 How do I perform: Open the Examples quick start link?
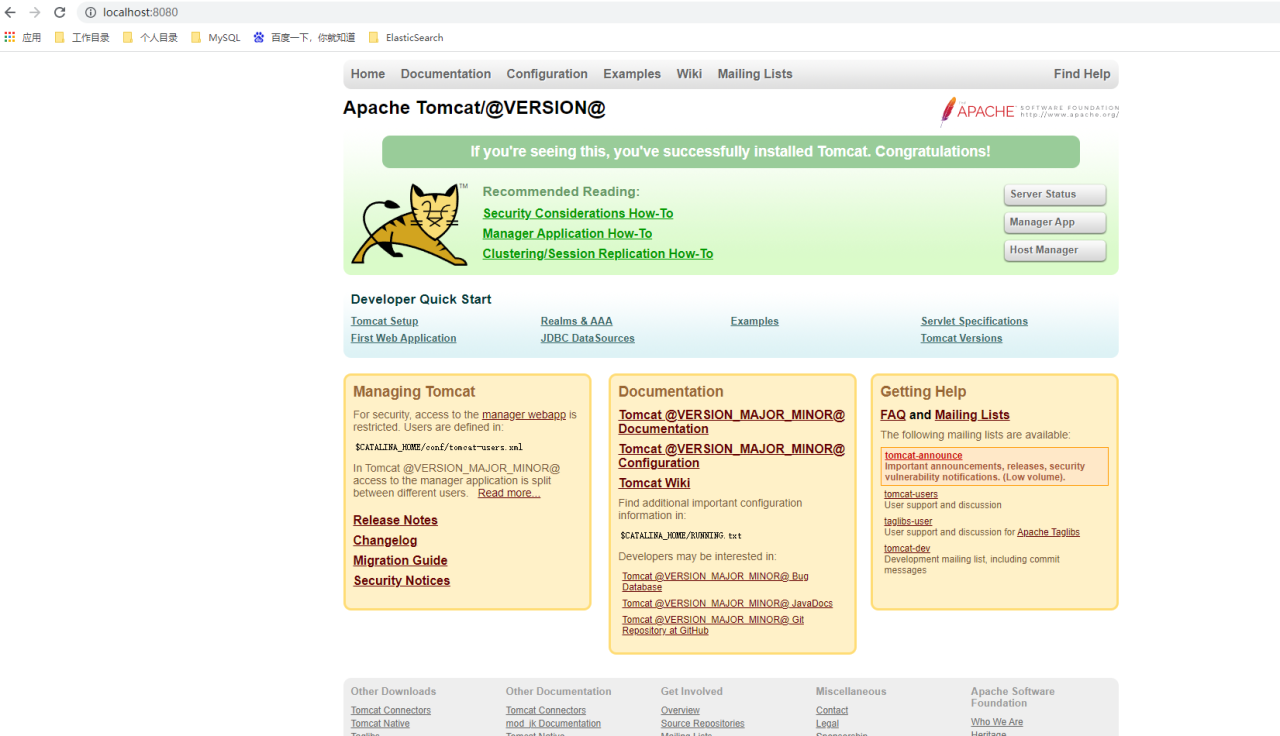pyautogui.click(x=755, y=321)
